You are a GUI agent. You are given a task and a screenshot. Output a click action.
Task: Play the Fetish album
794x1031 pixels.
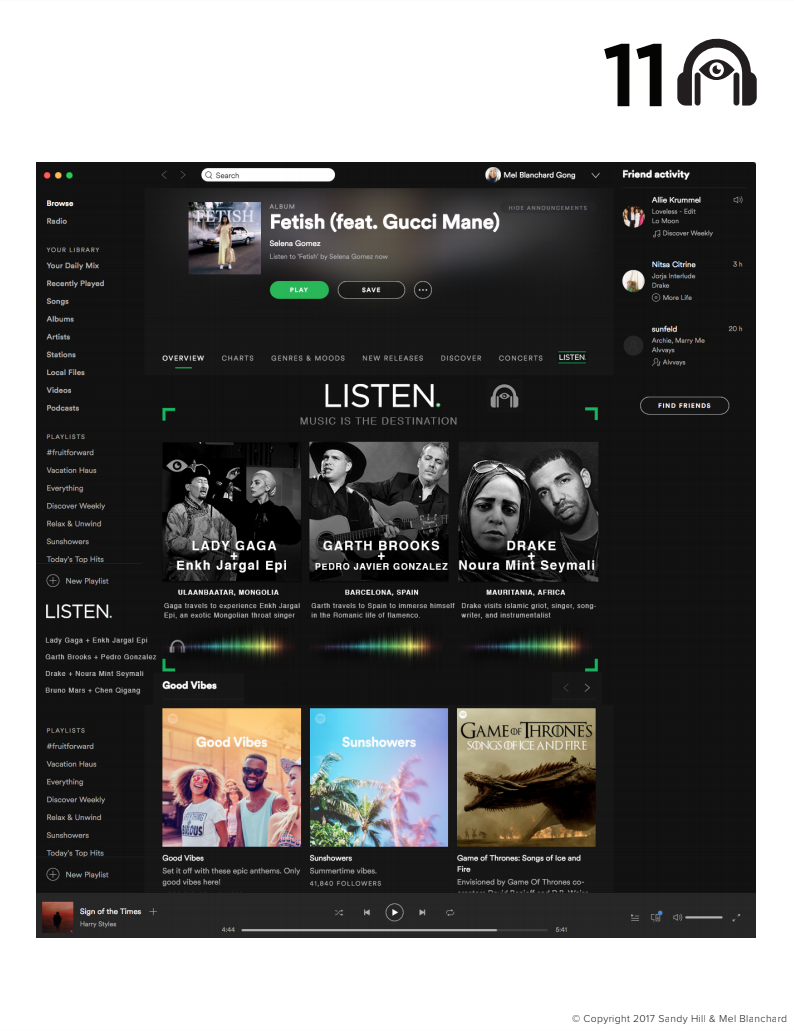coord(299,290)
